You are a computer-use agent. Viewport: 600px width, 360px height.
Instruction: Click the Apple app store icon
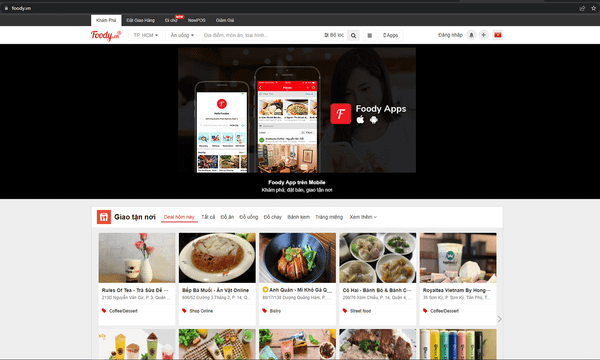[360, 119]
